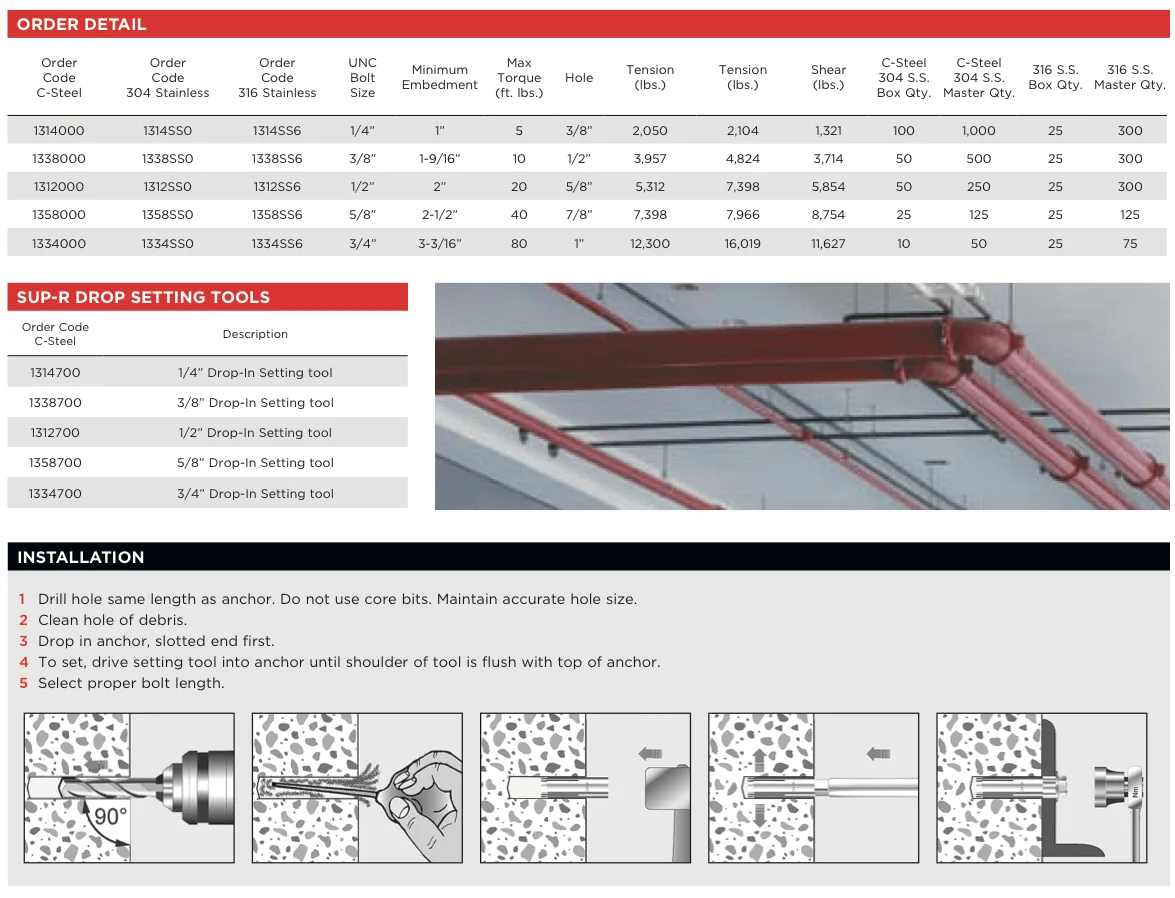Image resolution: width=1175 pixels, height=898 pixels.
Task: Select 304 stainless code 1334SS0
Action: pyautogui.click(x=168, y=244)
